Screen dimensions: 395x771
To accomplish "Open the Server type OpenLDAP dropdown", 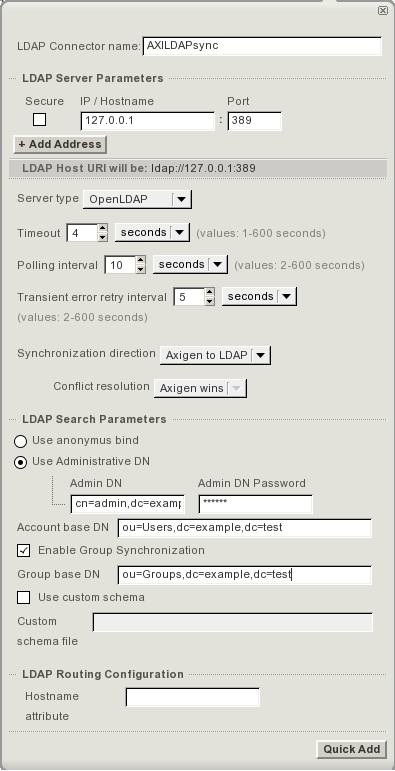I will point(137,200).
